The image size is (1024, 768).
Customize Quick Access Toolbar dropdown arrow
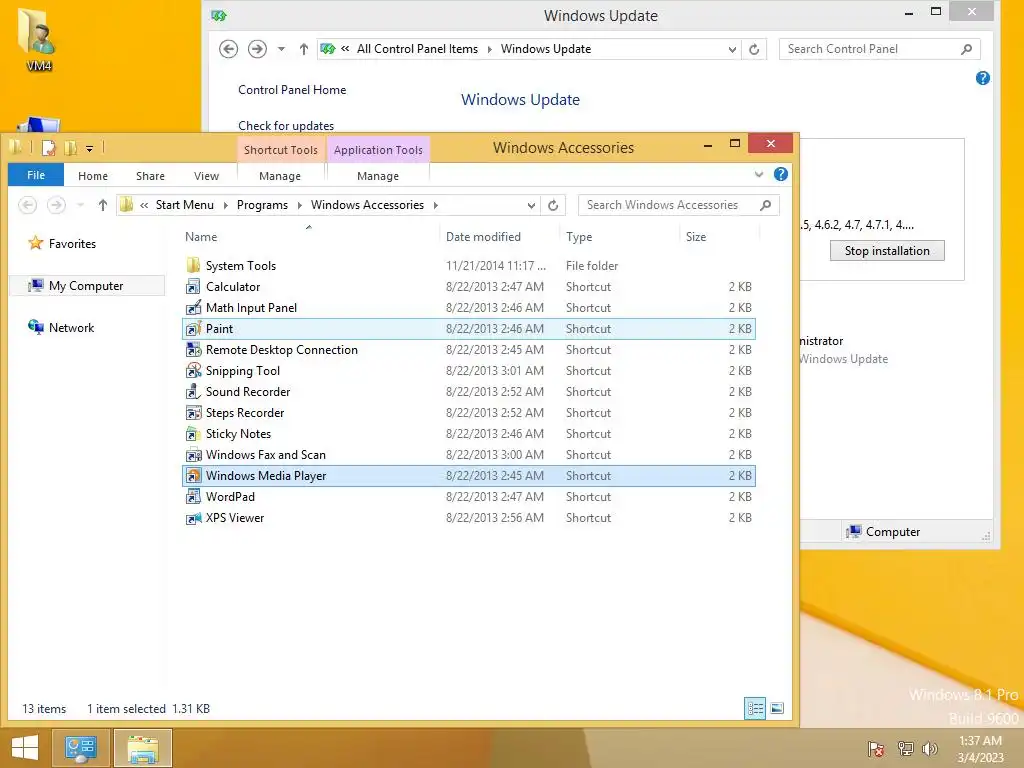(89, 149)
